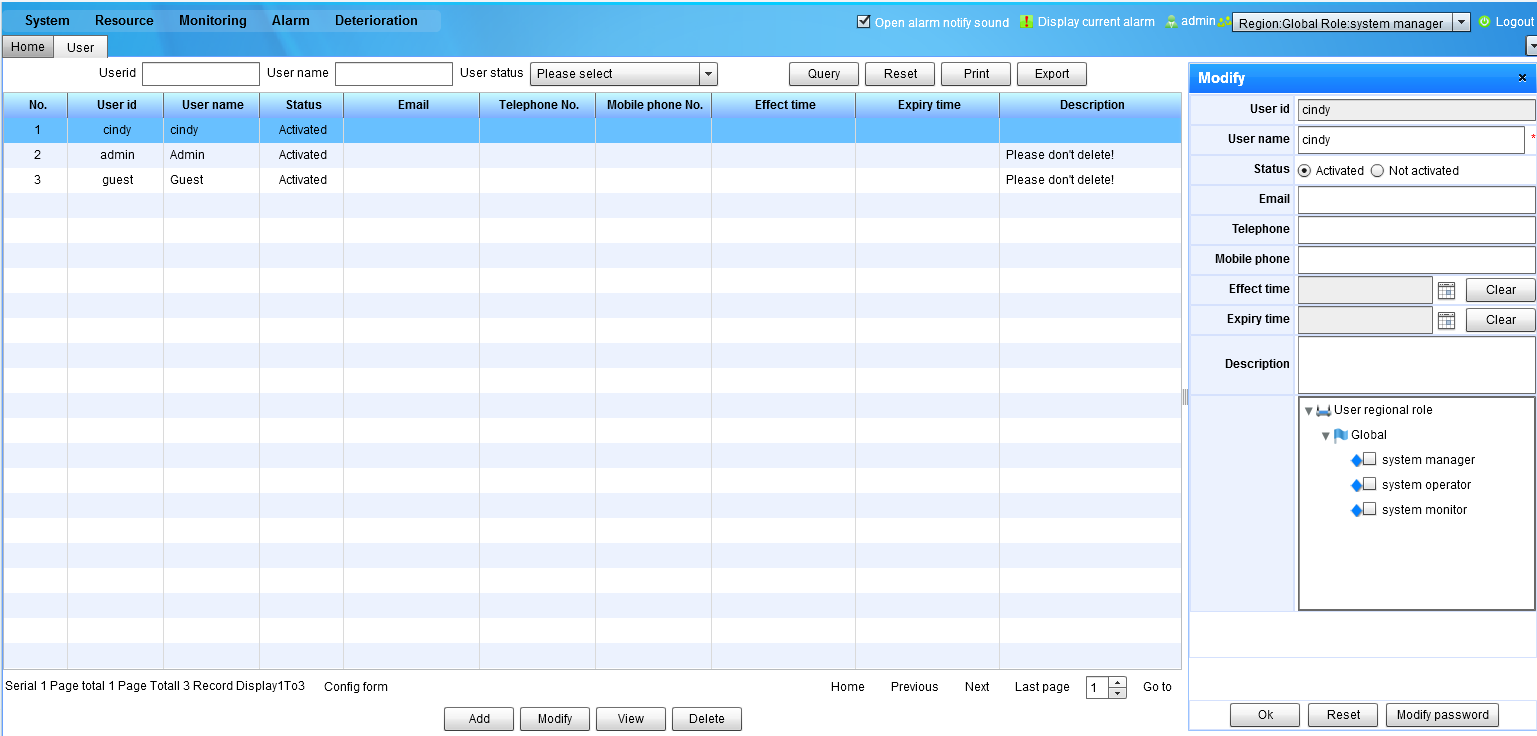
Task: Click the Next page link
Action: click(977, 687)
